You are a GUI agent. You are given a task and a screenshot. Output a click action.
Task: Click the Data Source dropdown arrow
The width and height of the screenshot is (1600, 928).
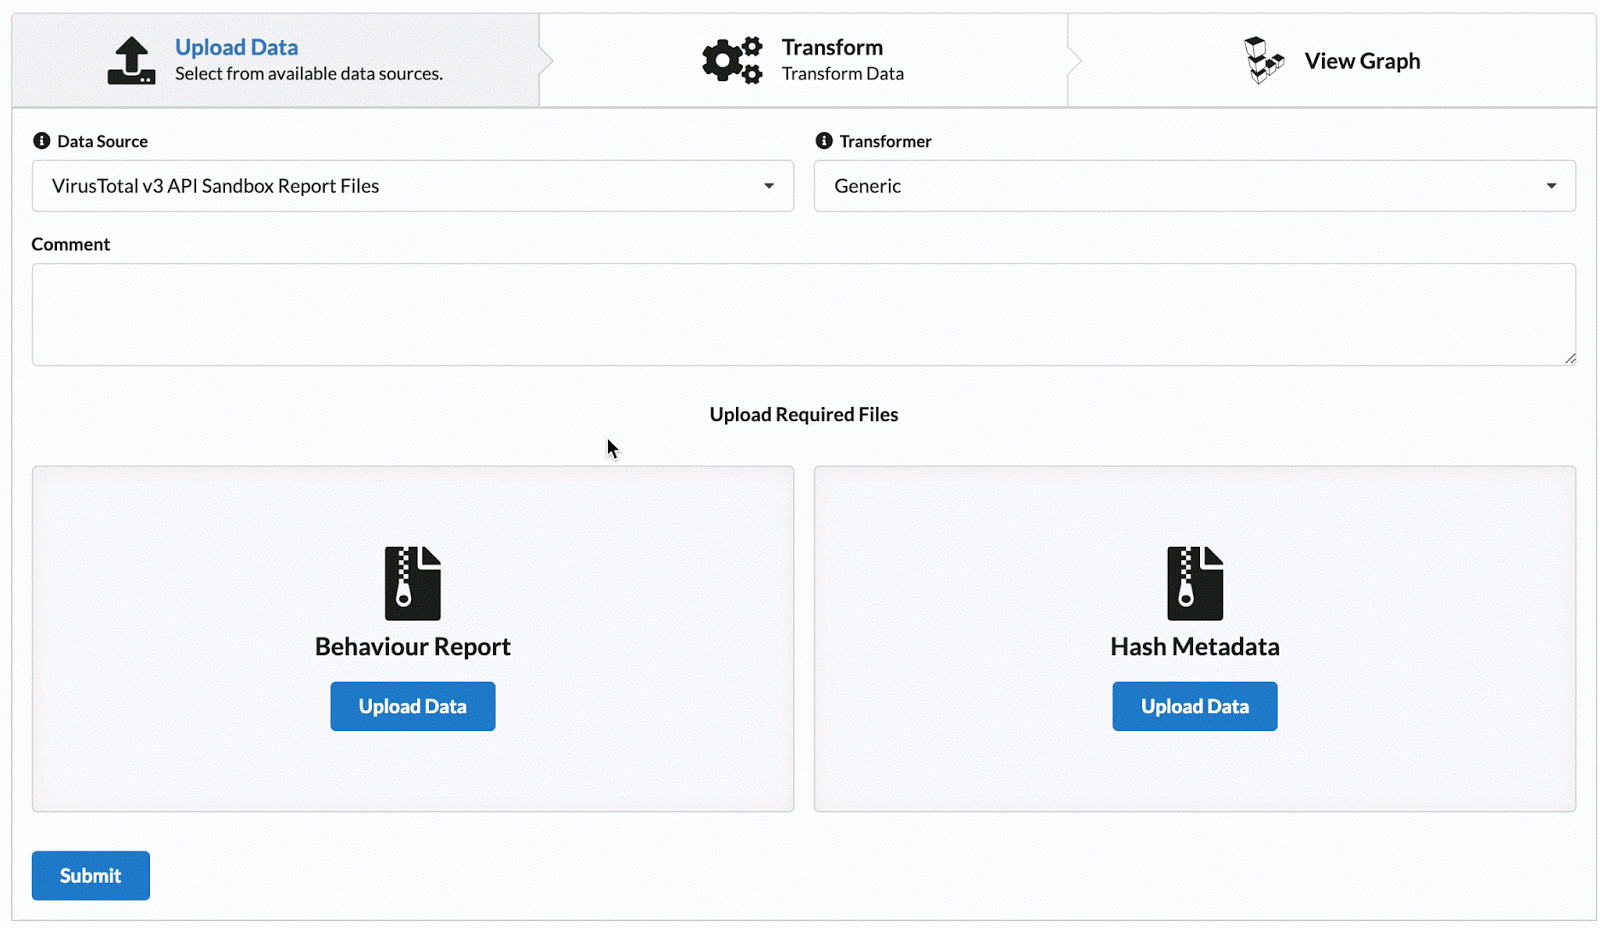coord(769,186)
